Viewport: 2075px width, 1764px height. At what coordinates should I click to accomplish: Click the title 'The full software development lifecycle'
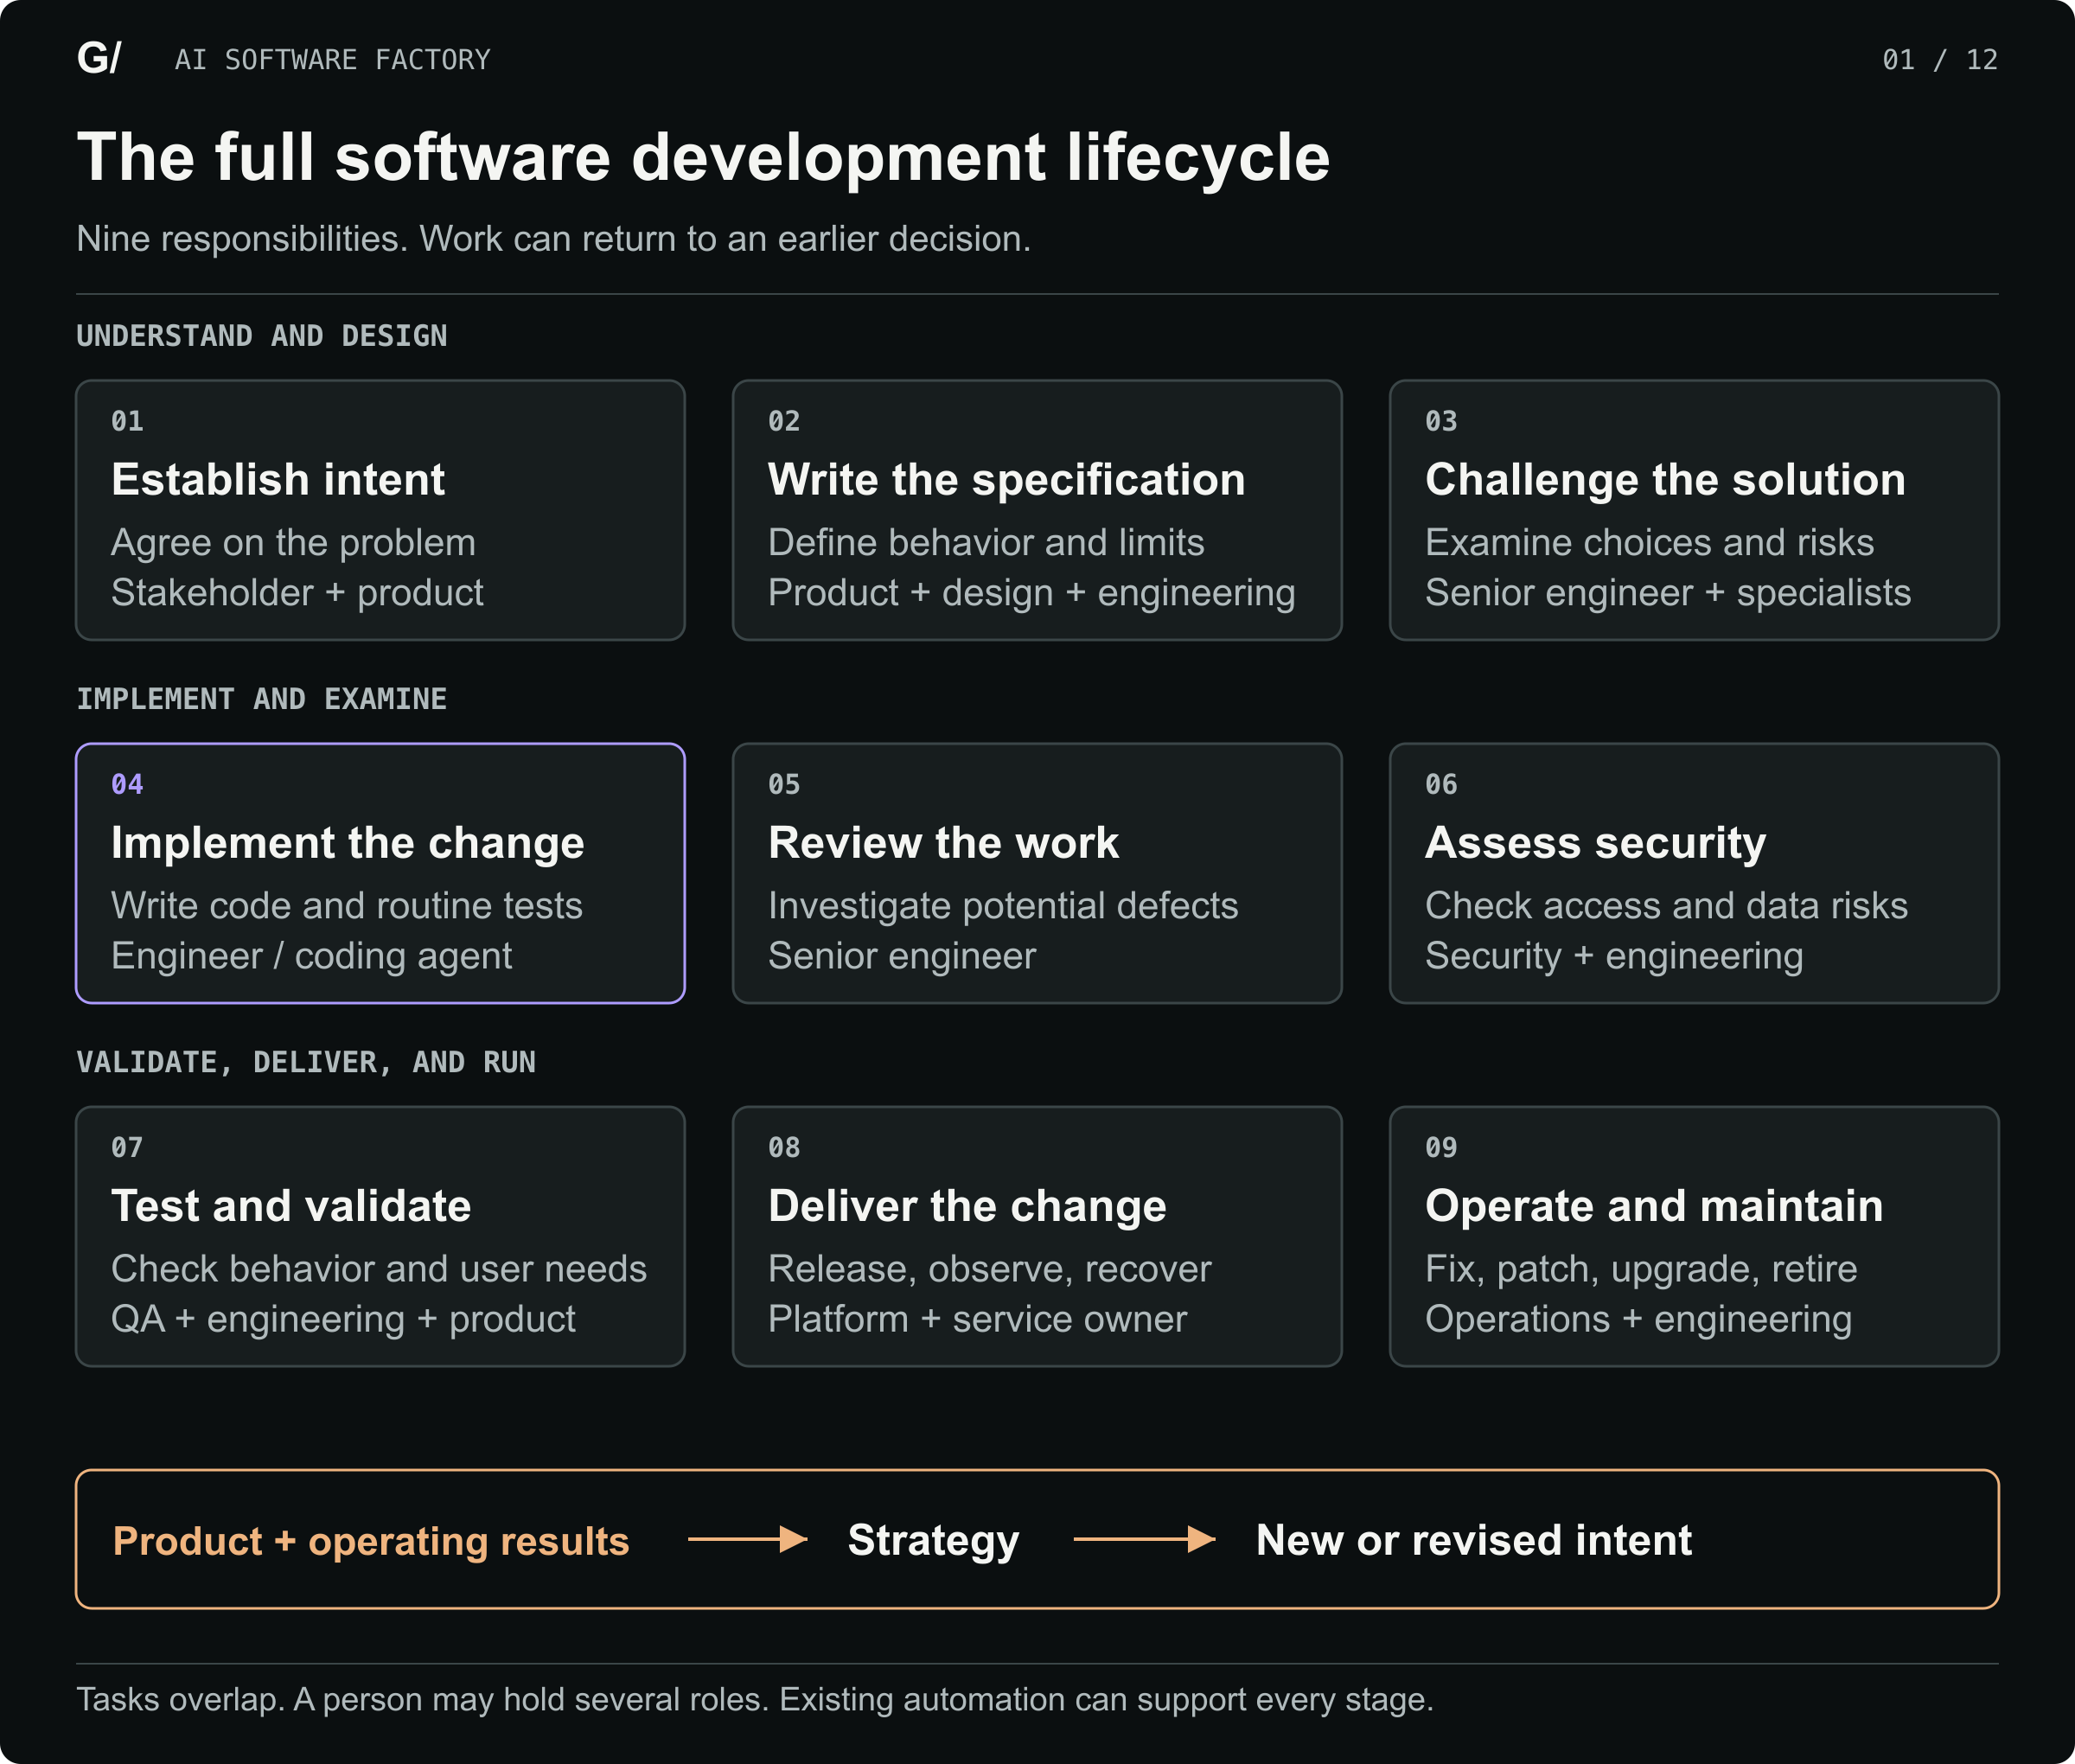(703, 157)
